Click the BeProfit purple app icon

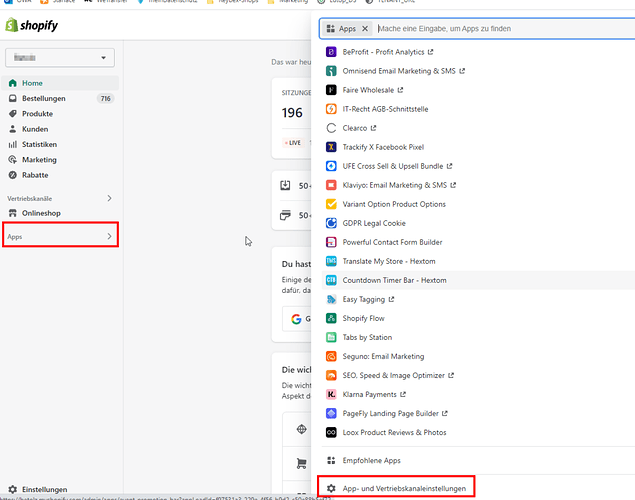pos(331,52)
